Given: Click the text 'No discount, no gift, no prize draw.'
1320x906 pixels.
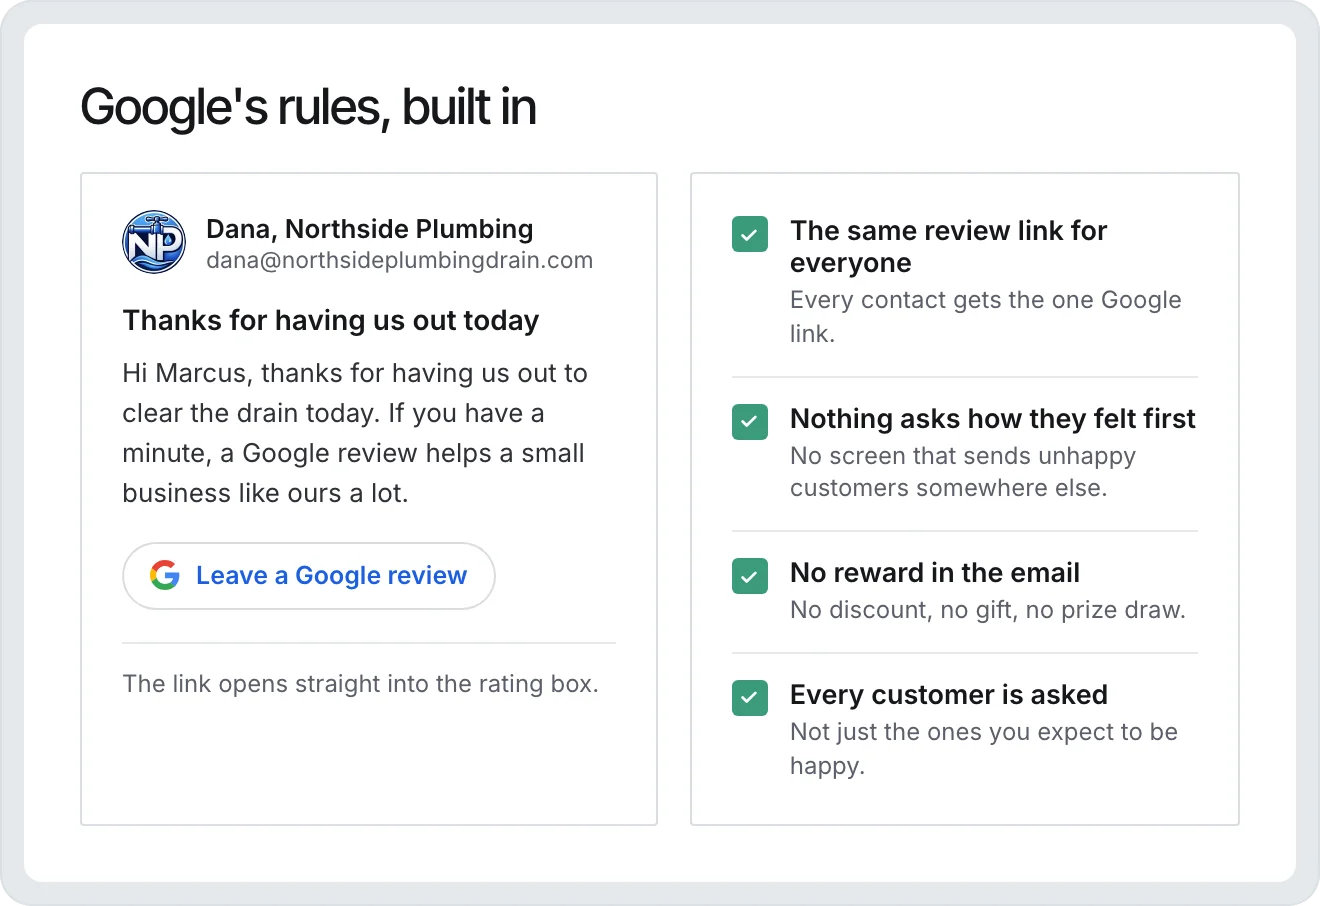Looking at the screenshot, I should [988, 610].
